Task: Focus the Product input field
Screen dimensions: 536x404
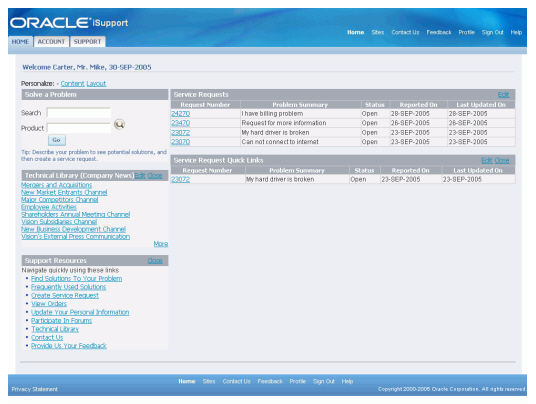Action: [79, 128]
